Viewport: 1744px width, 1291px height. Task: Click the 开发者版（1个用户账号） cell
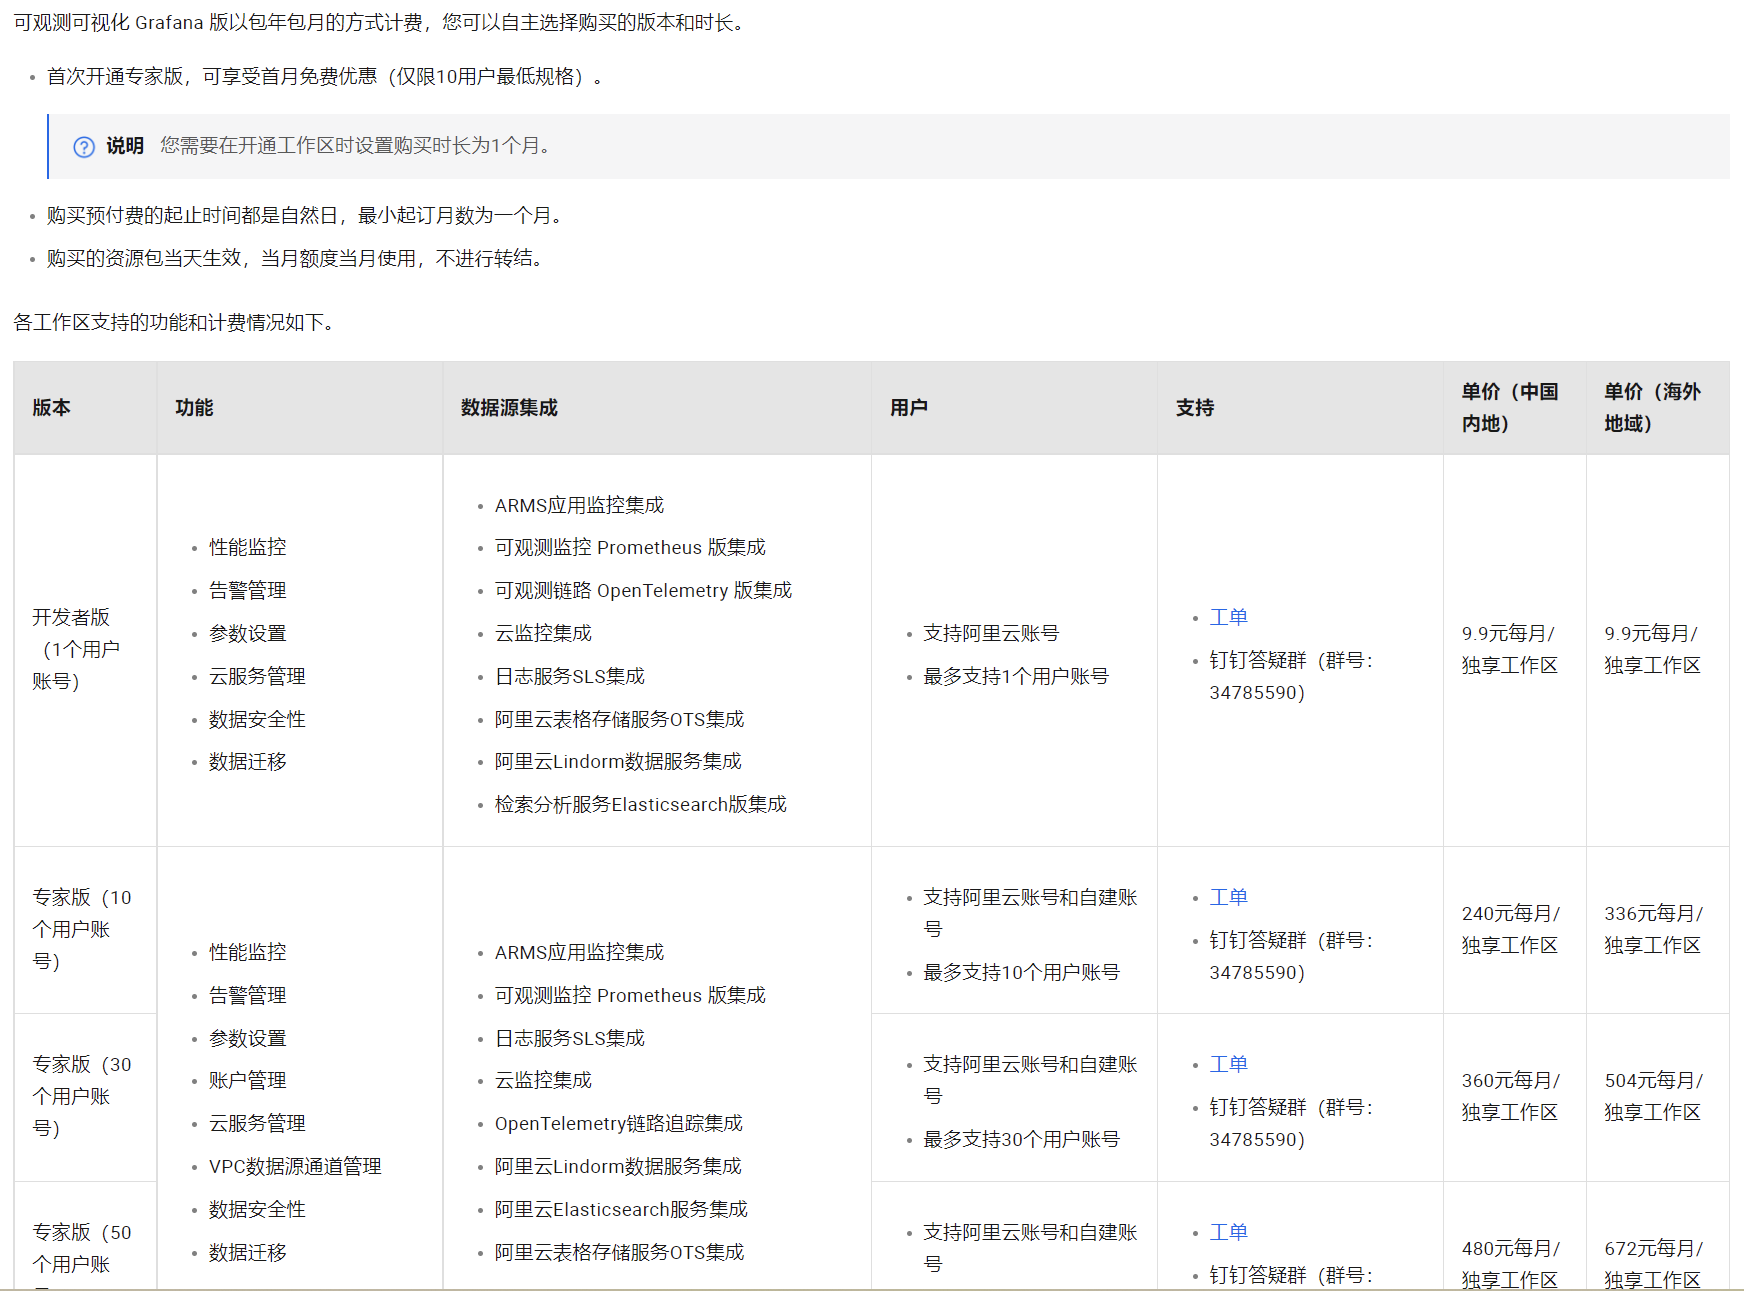(85, 650)
